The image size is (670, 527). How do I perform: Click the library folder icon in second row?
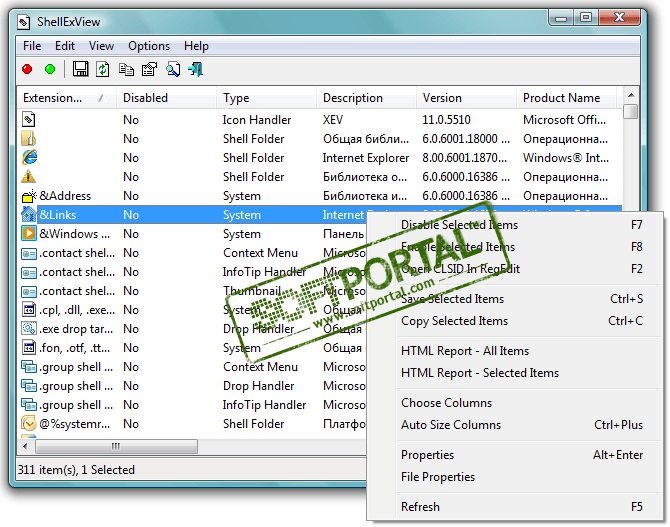[29, 138]
